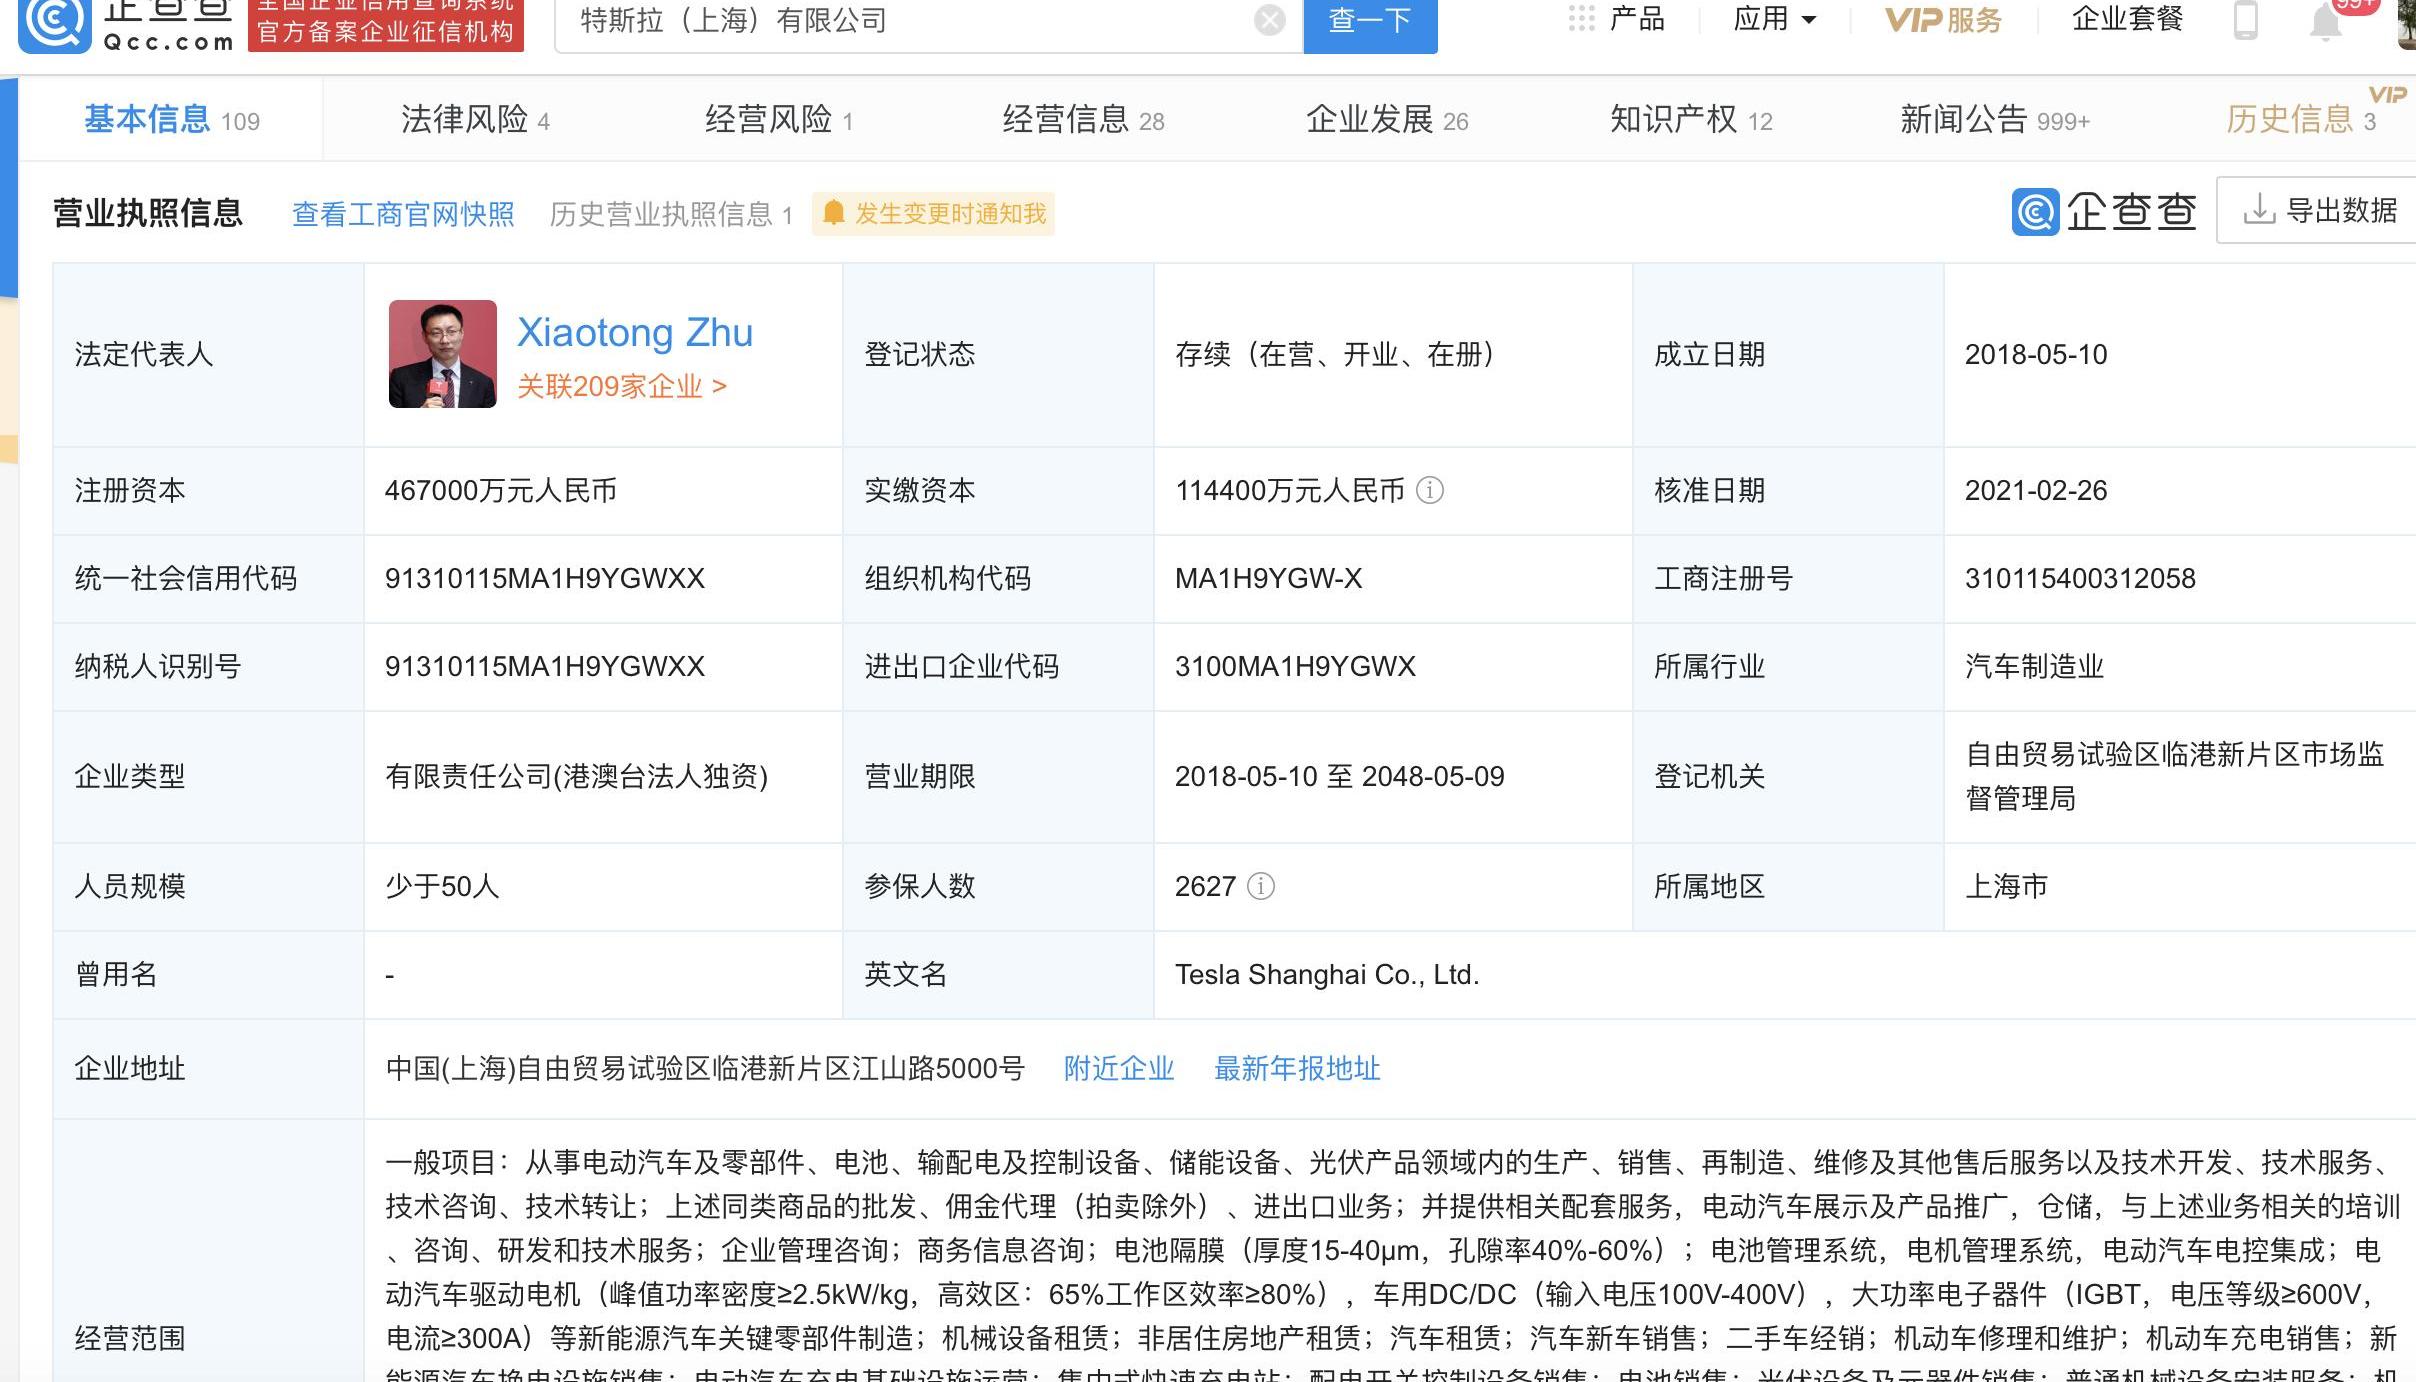Image resolution: width=2416 pixels, height=1382 pixels.
Task: Clear the search box with the X icon
Action: coord(1269,20)
